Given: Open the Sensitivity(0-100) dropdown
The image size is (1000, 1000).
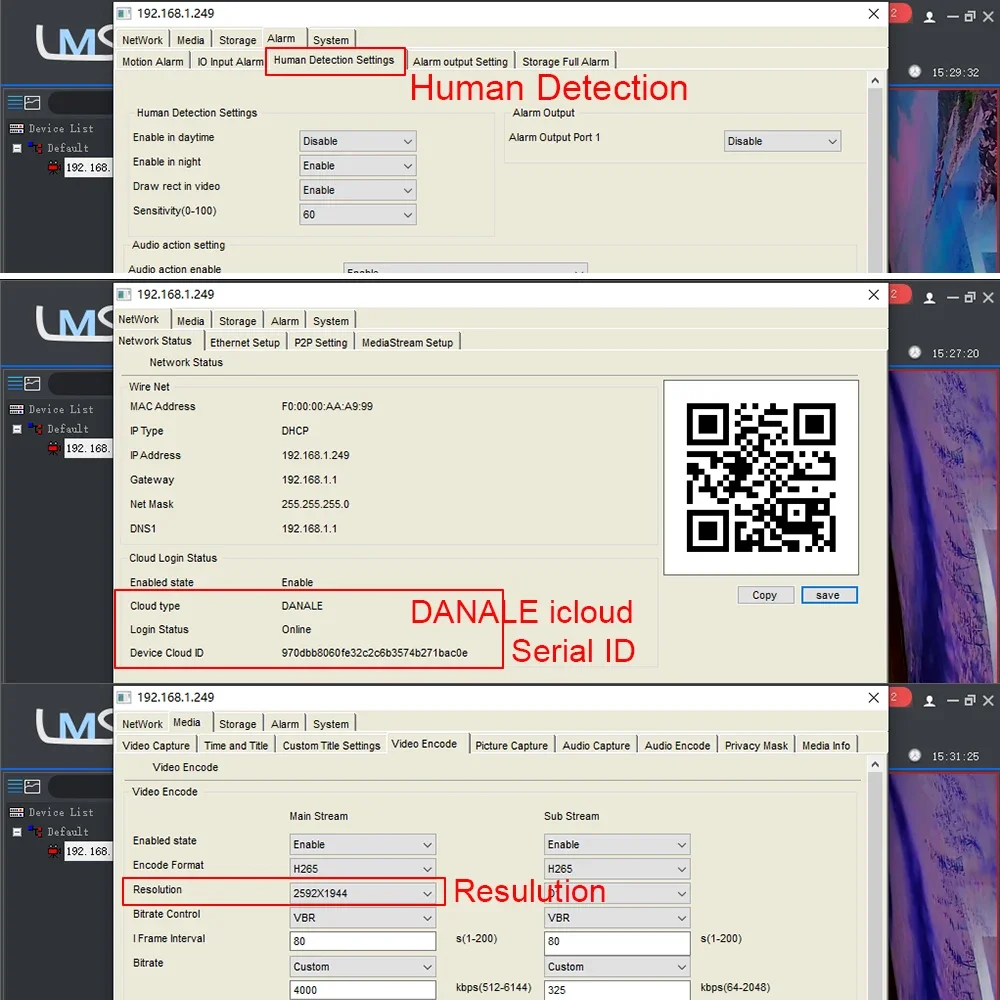Looking at the screenshot, I should pyautogui.click(x=358, y=214).
